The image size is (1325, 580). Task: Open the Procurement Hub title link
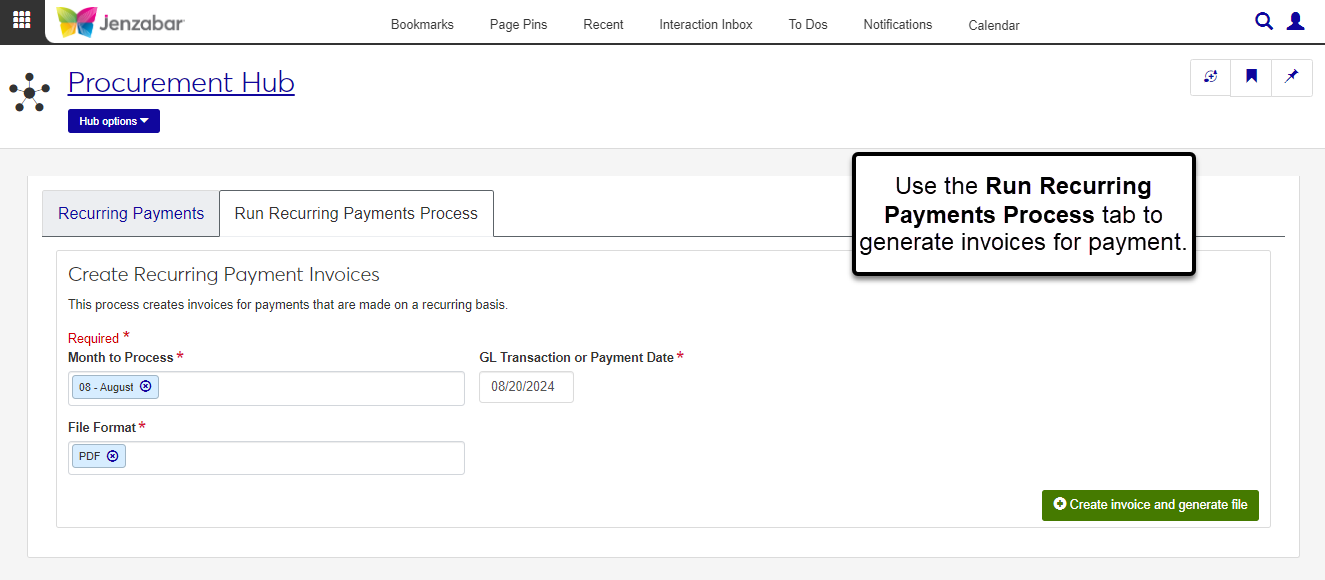click(x=181, y=82)
